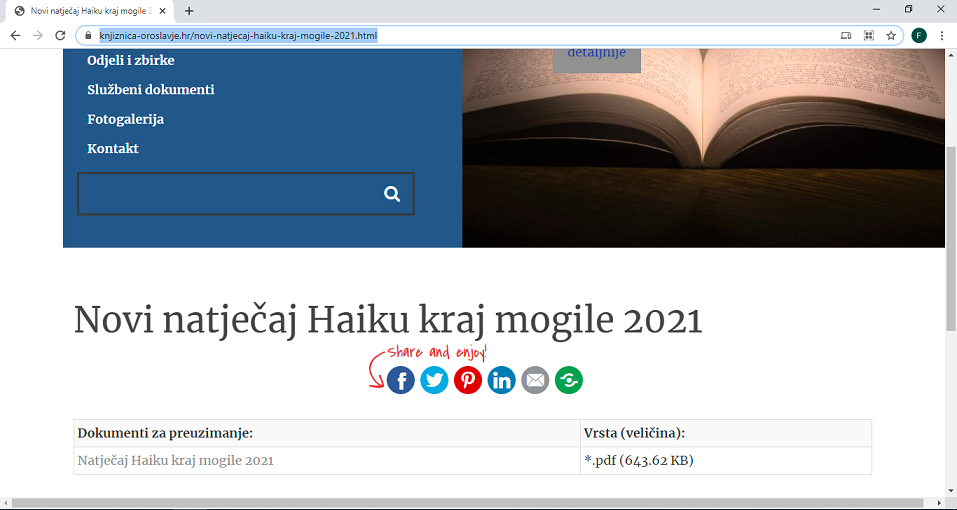Share page on Facebook icon
This screenshot has width=957, height=510.
(401, 380)
